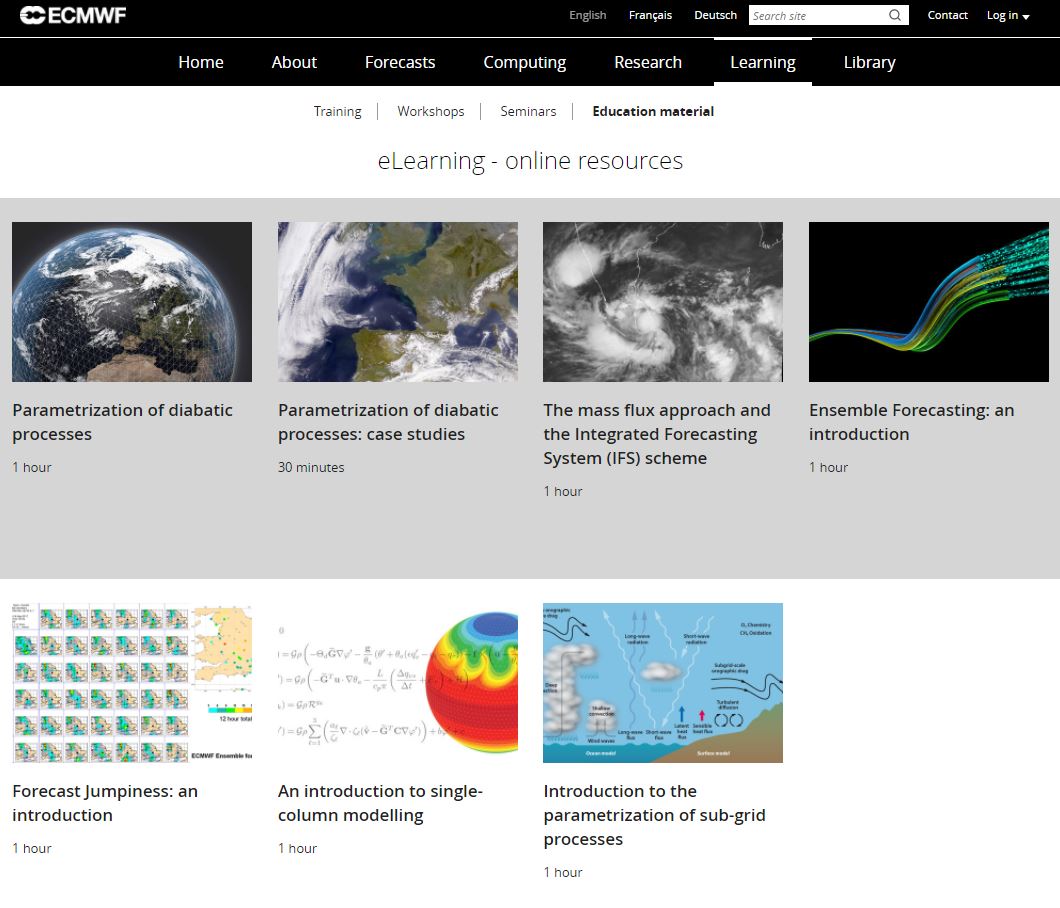This screenshot has width=1060, height=908.
Task: Open 'The mass flux approach' course title
Action: (x=657, y=434)
